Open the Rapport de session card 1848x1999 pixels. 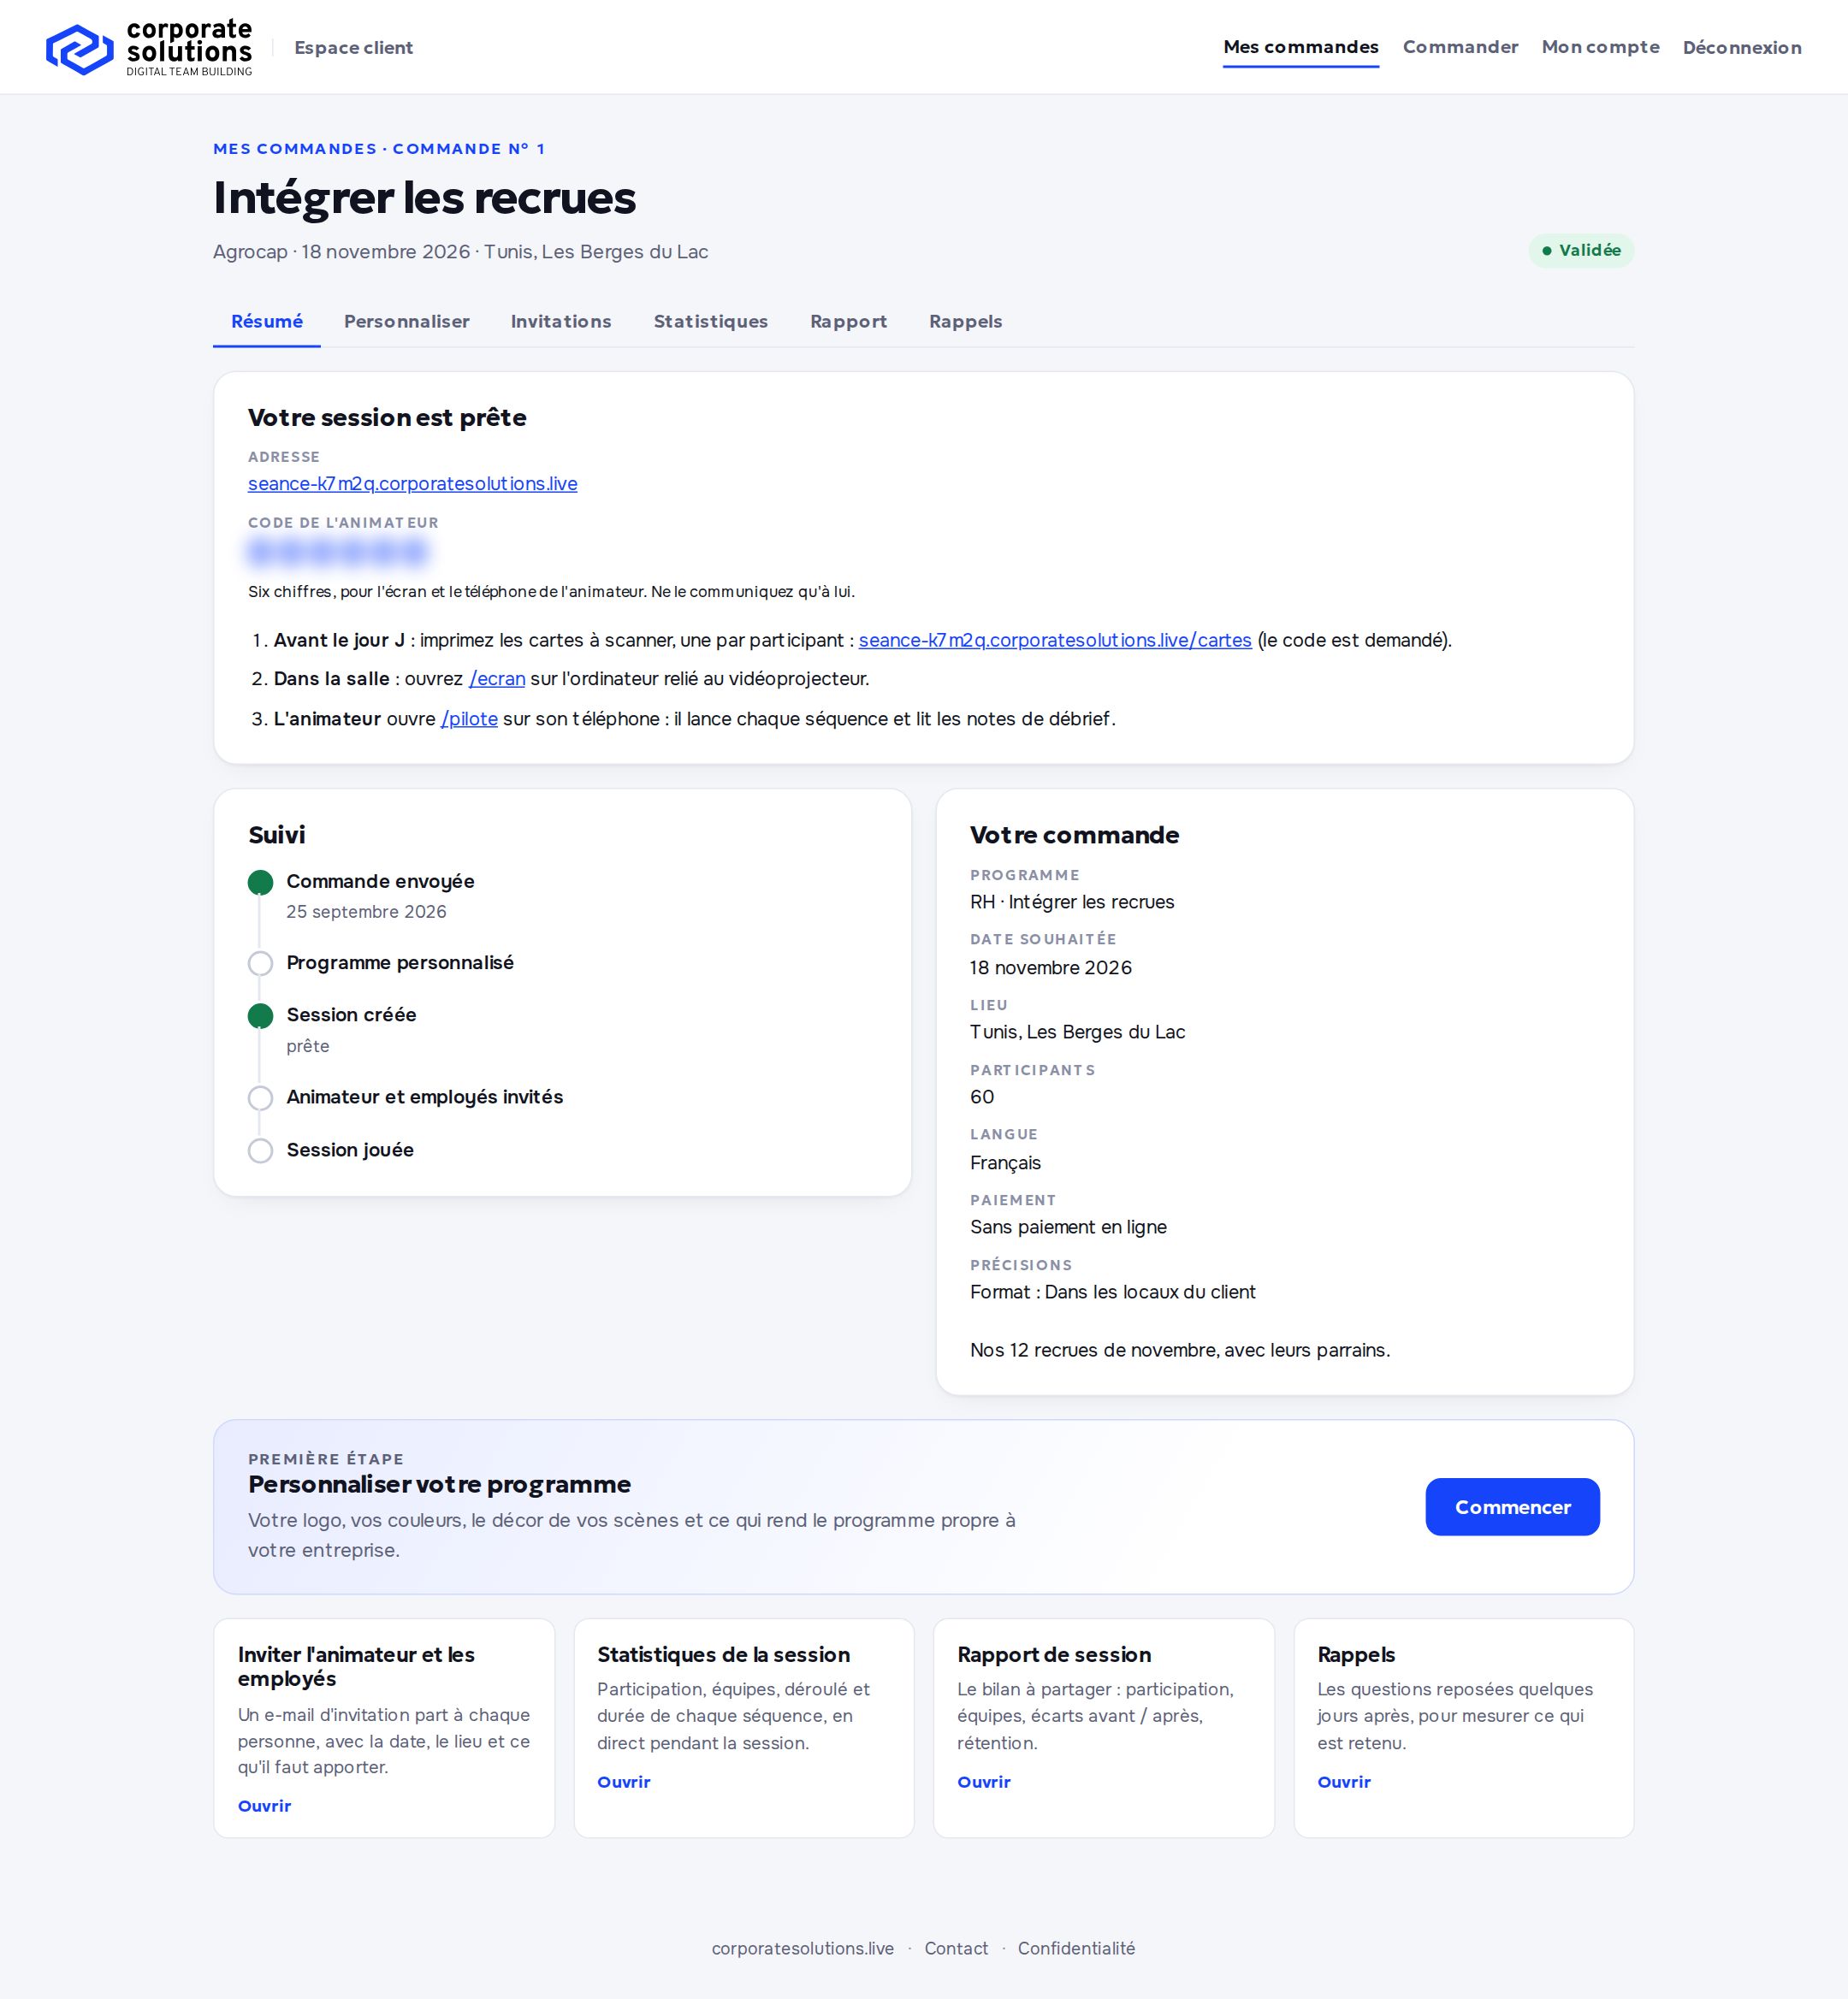[x=1104, y=1727]
